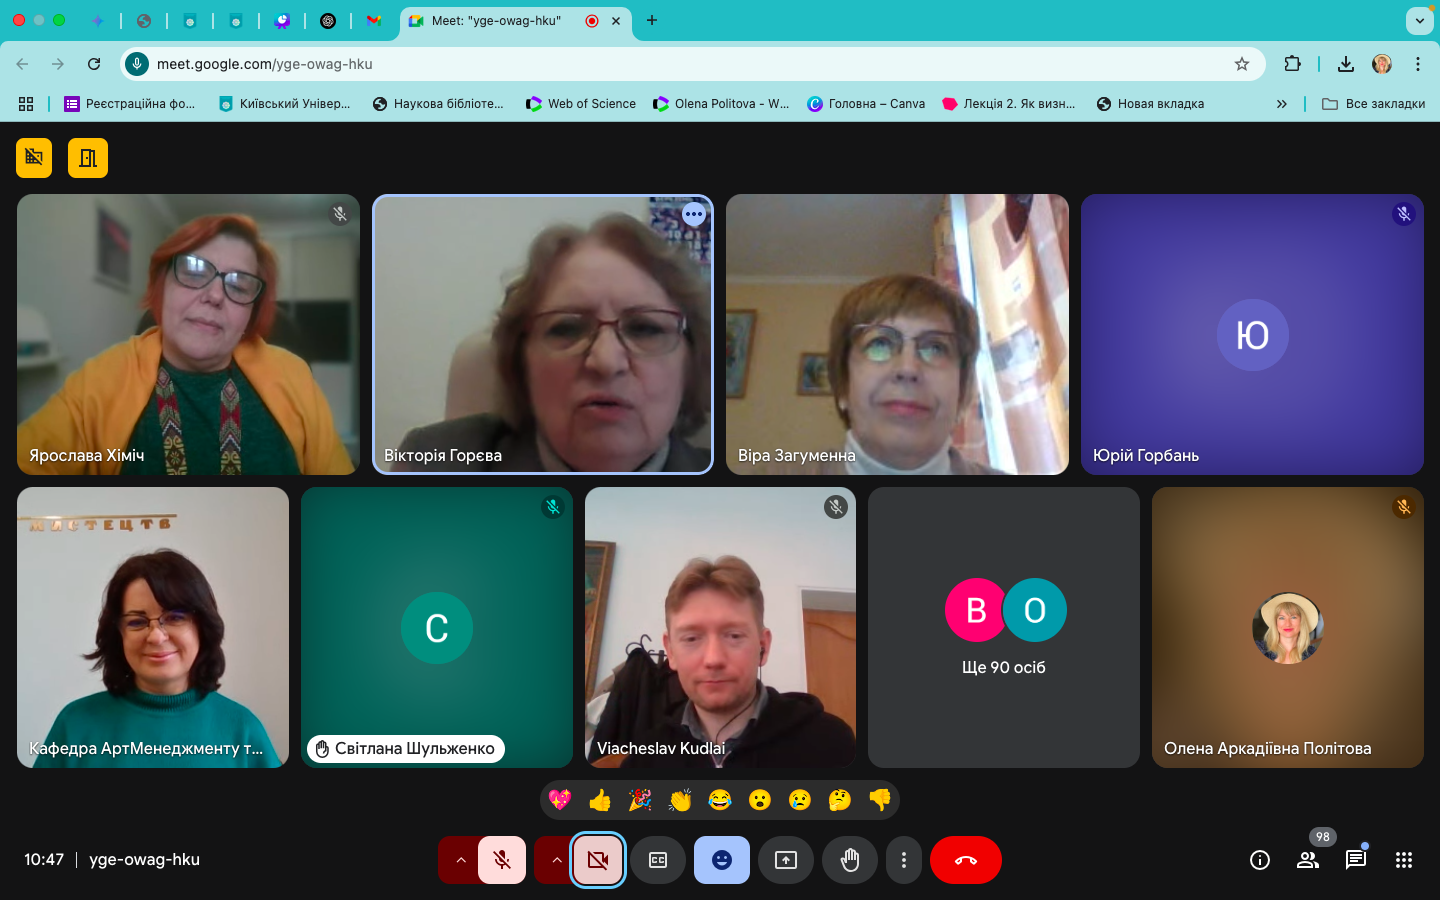Switch to the Meet "yge-owag-hku" tab
Viewport: 1440px width, 900px height.
496,20
